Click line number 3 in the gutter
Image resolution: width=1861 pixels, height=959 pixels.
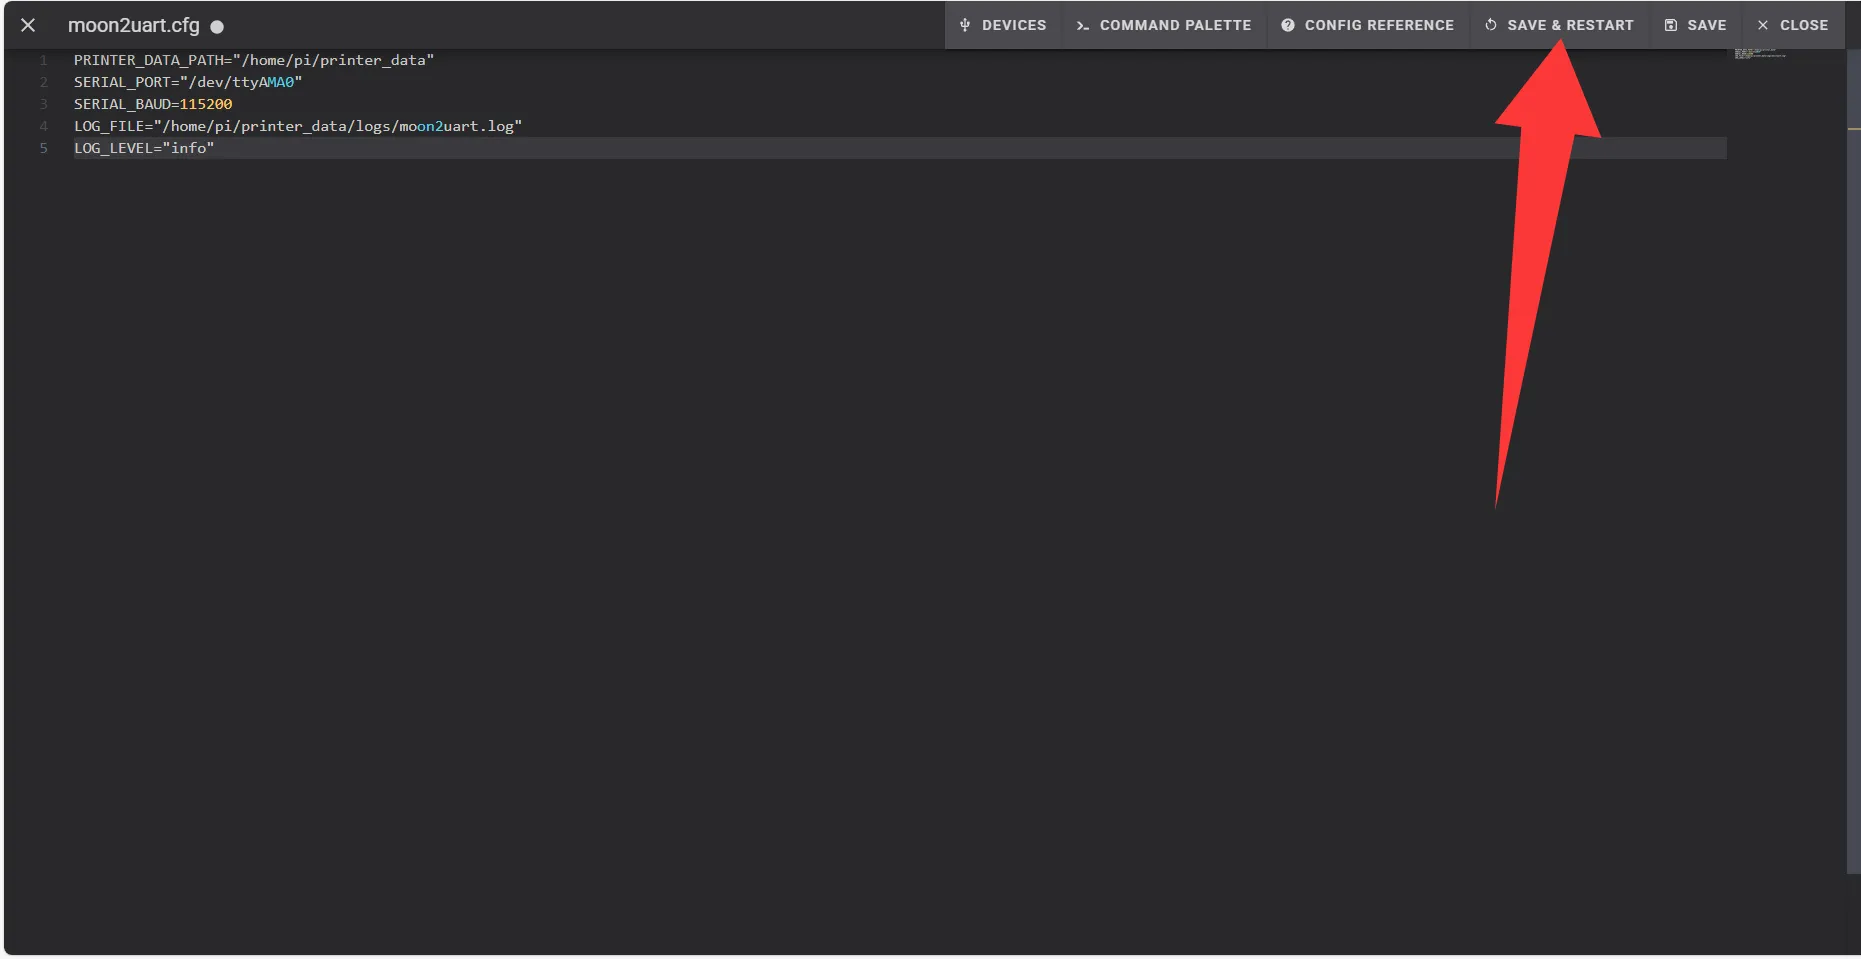tap(43, 104)
